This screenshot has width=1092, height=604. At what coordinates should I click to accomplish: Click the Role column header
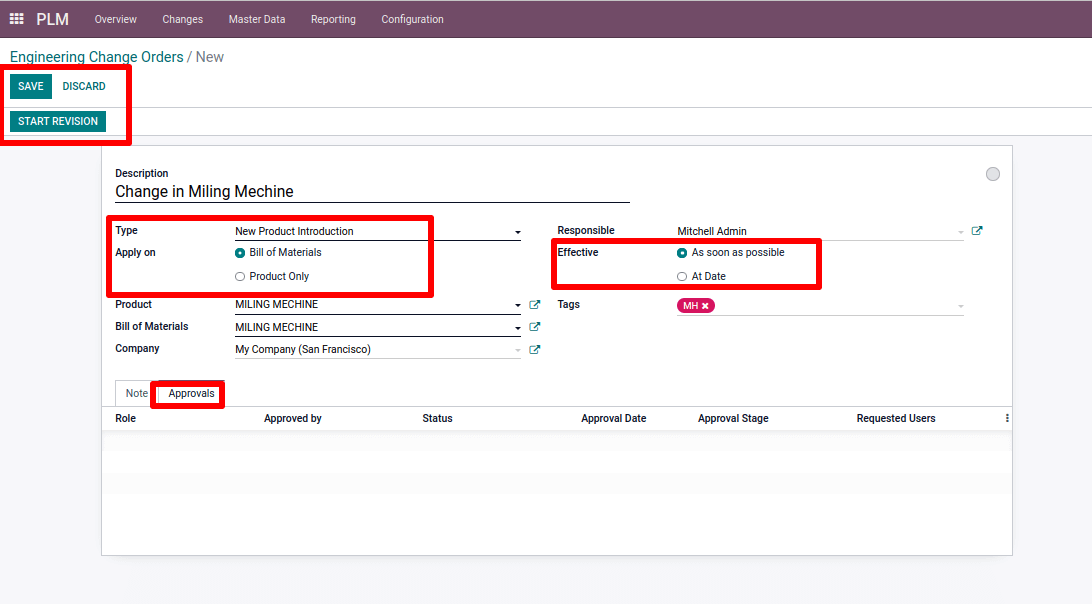[125, 419]
